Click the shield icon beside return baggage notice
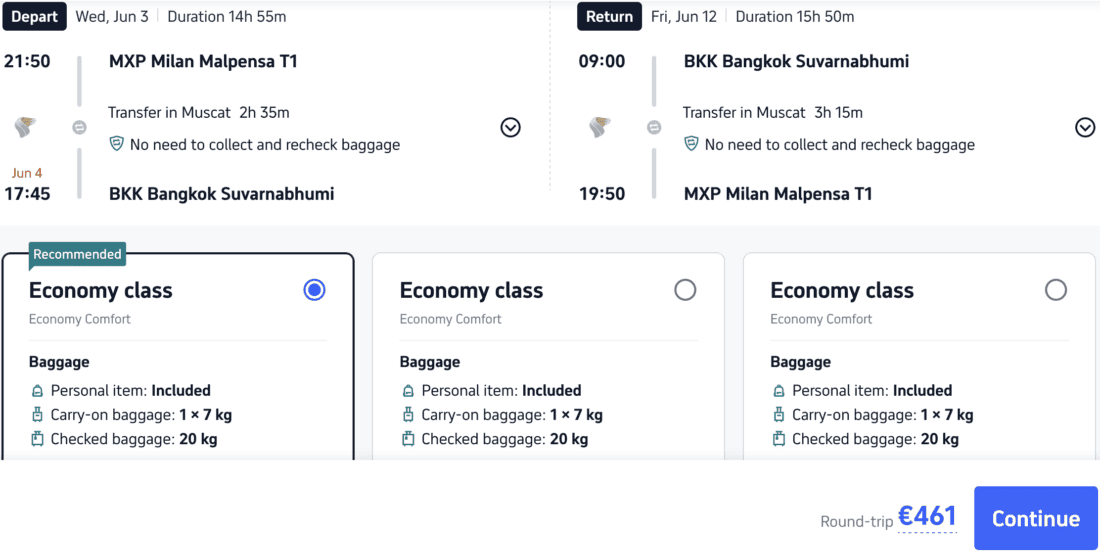Screen dimensions: 1100x555 coord(691,145)
